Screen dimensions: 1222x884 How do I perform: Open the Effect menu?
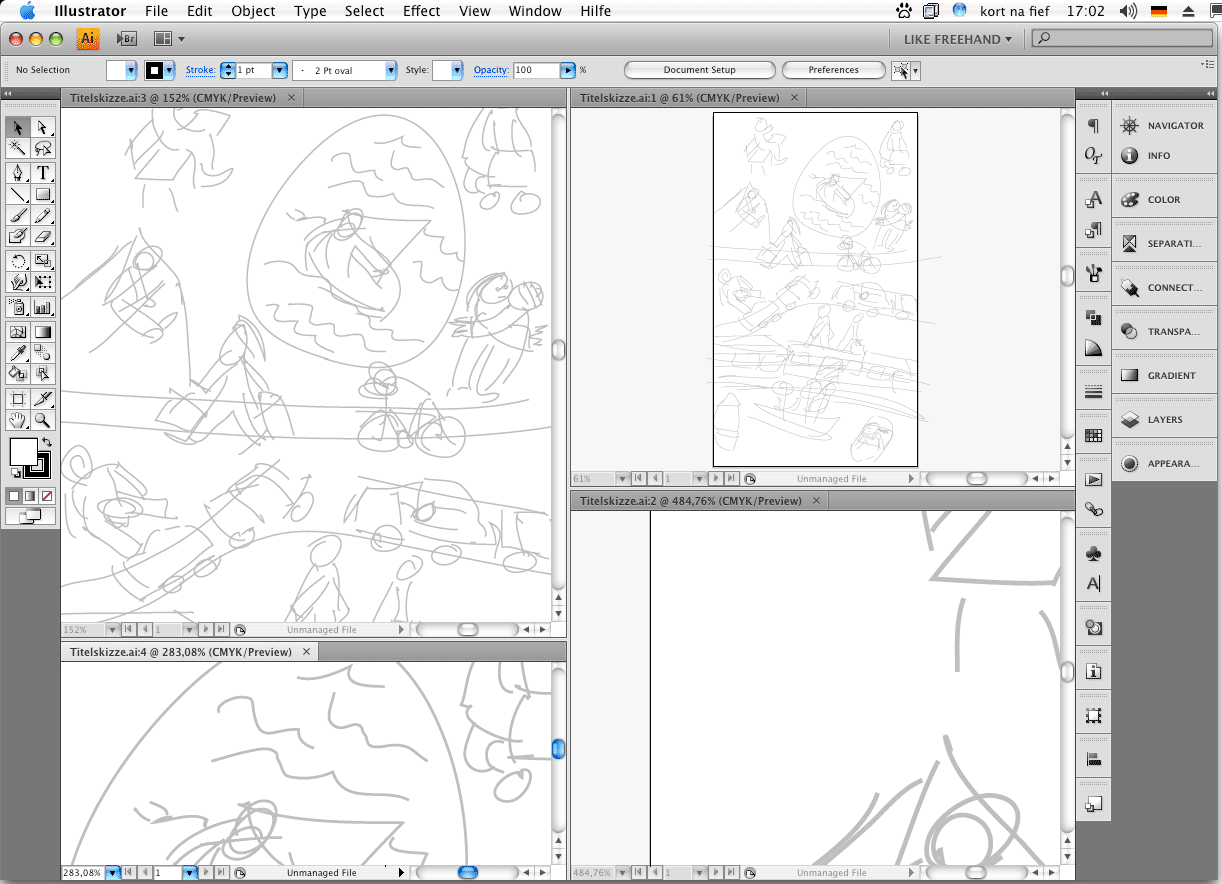(421, 11)
